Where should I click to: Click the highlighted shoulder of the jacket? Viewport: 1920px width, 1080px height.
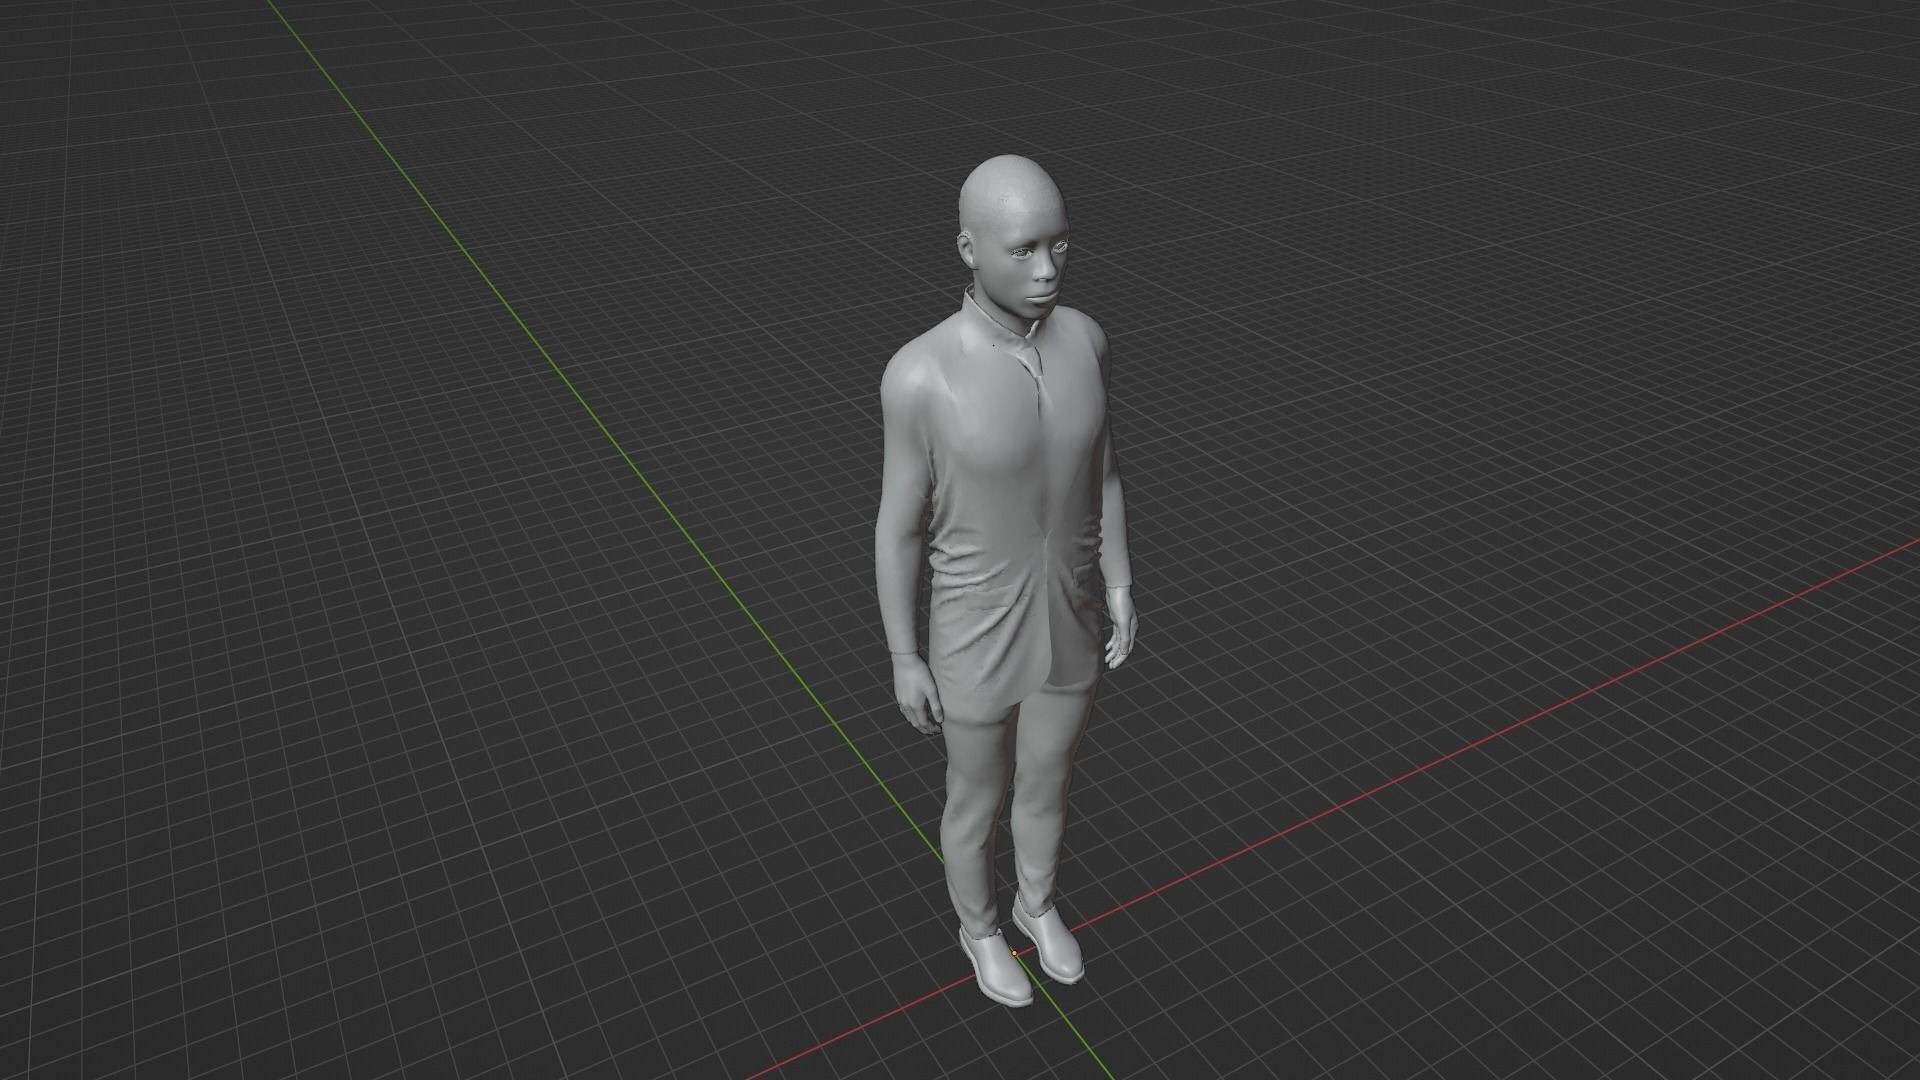click(x=915, y=375)
